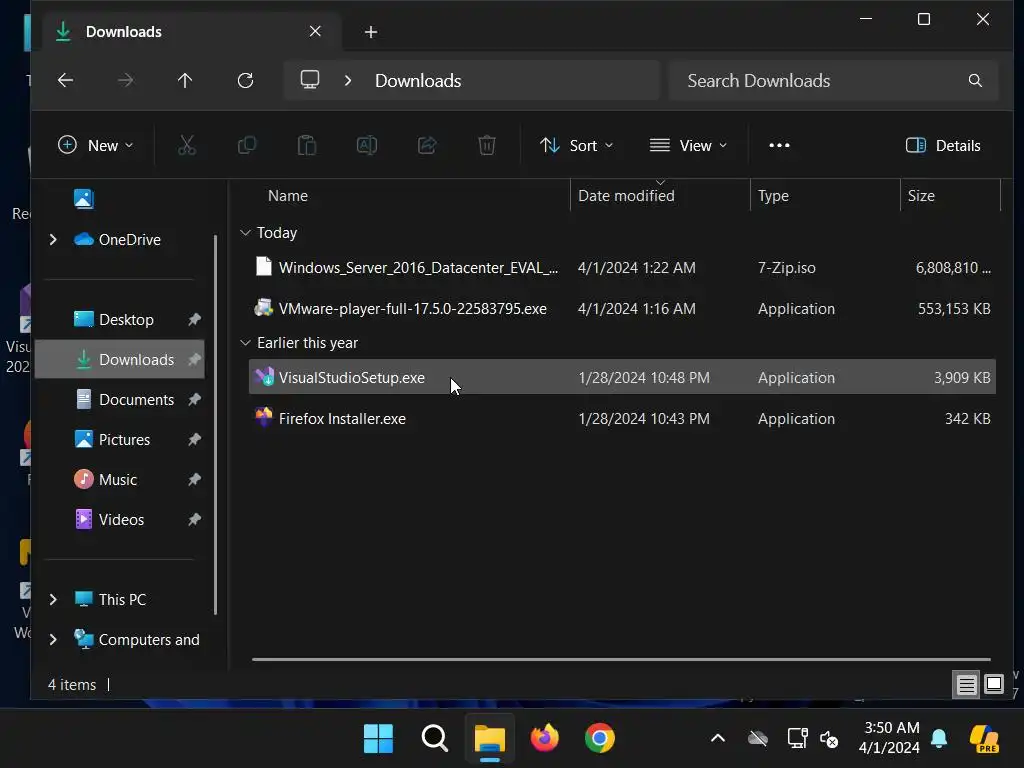1024x768 pixels.
Task: Click the notification bell icon
Action: tap(939, 738)
